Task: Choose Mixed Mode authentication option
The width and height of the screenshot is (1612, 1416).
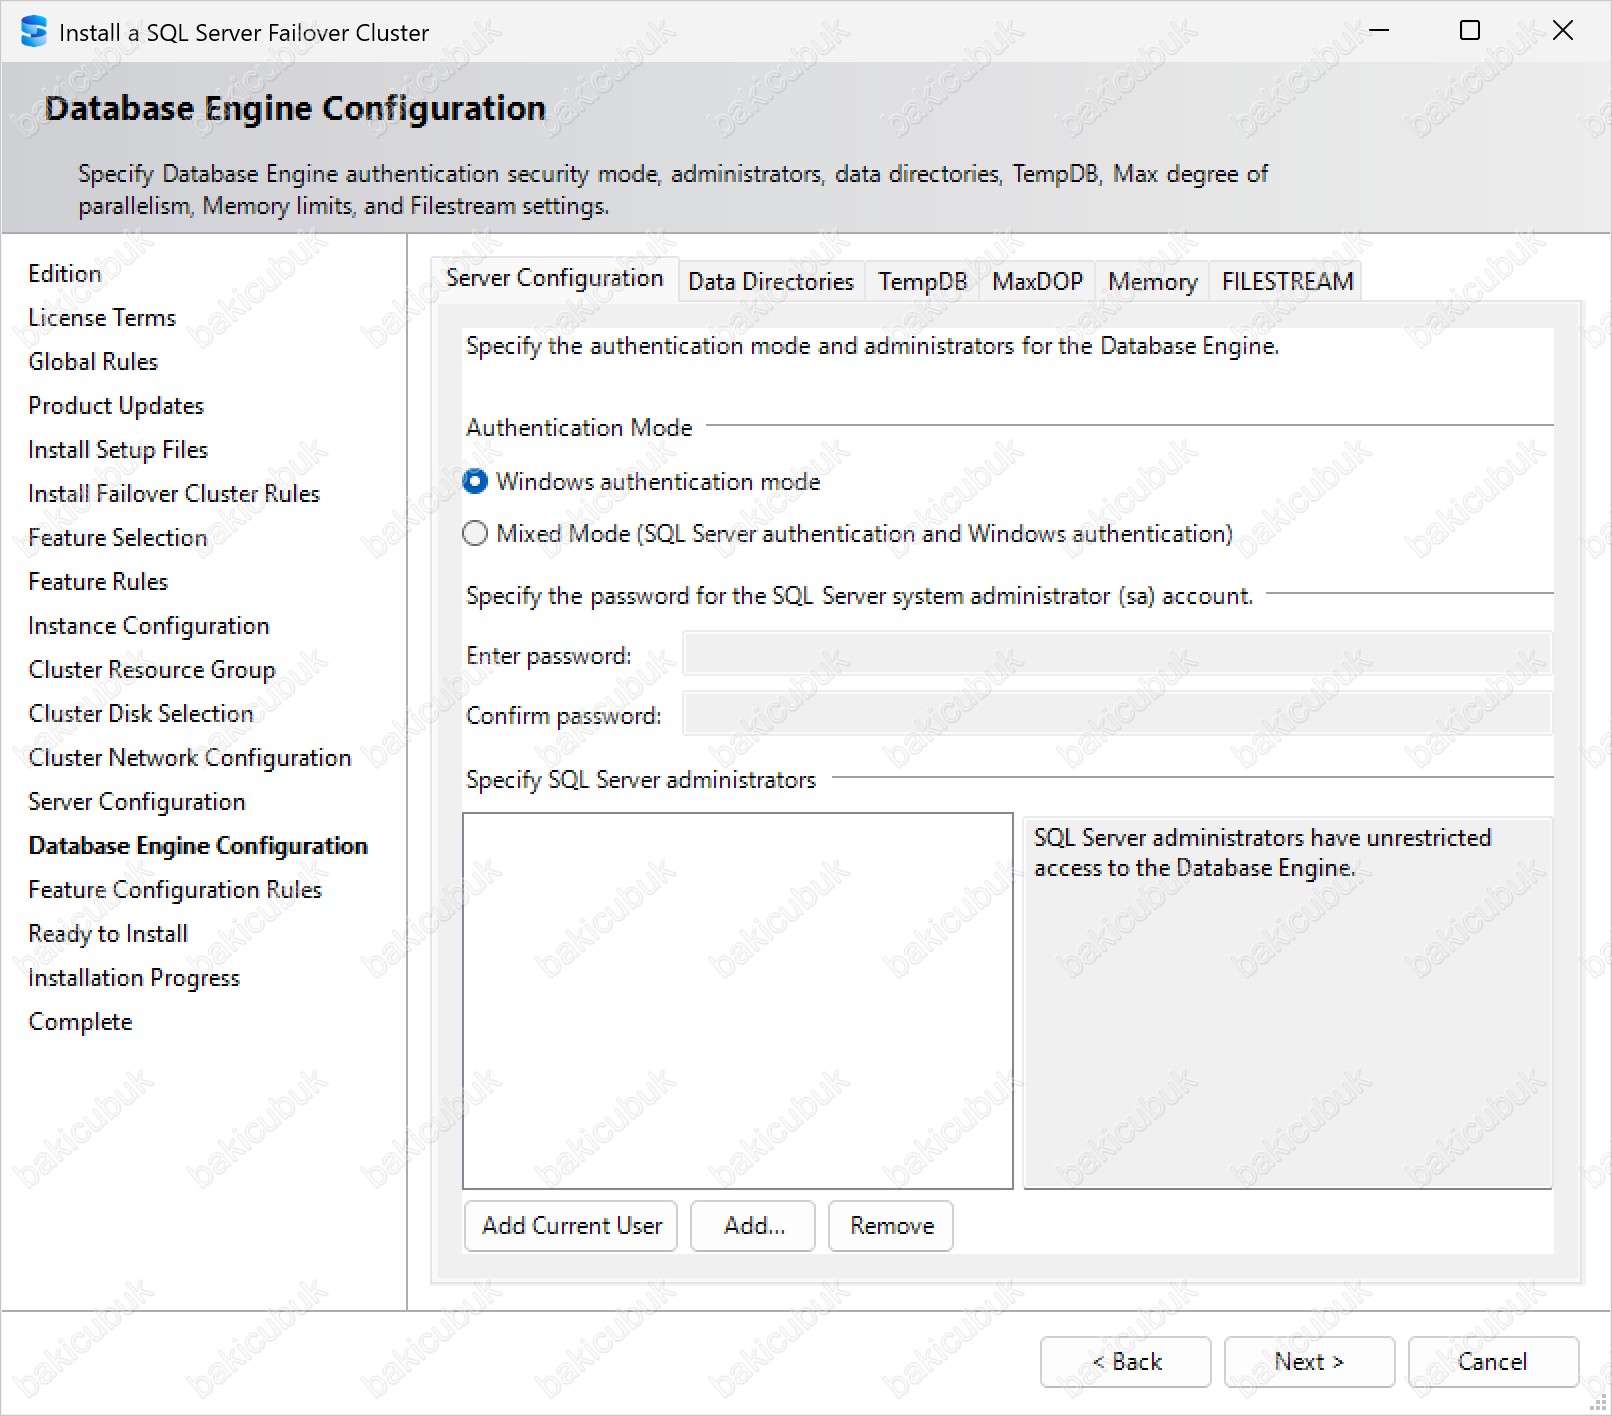Action: tap(476, 534)
